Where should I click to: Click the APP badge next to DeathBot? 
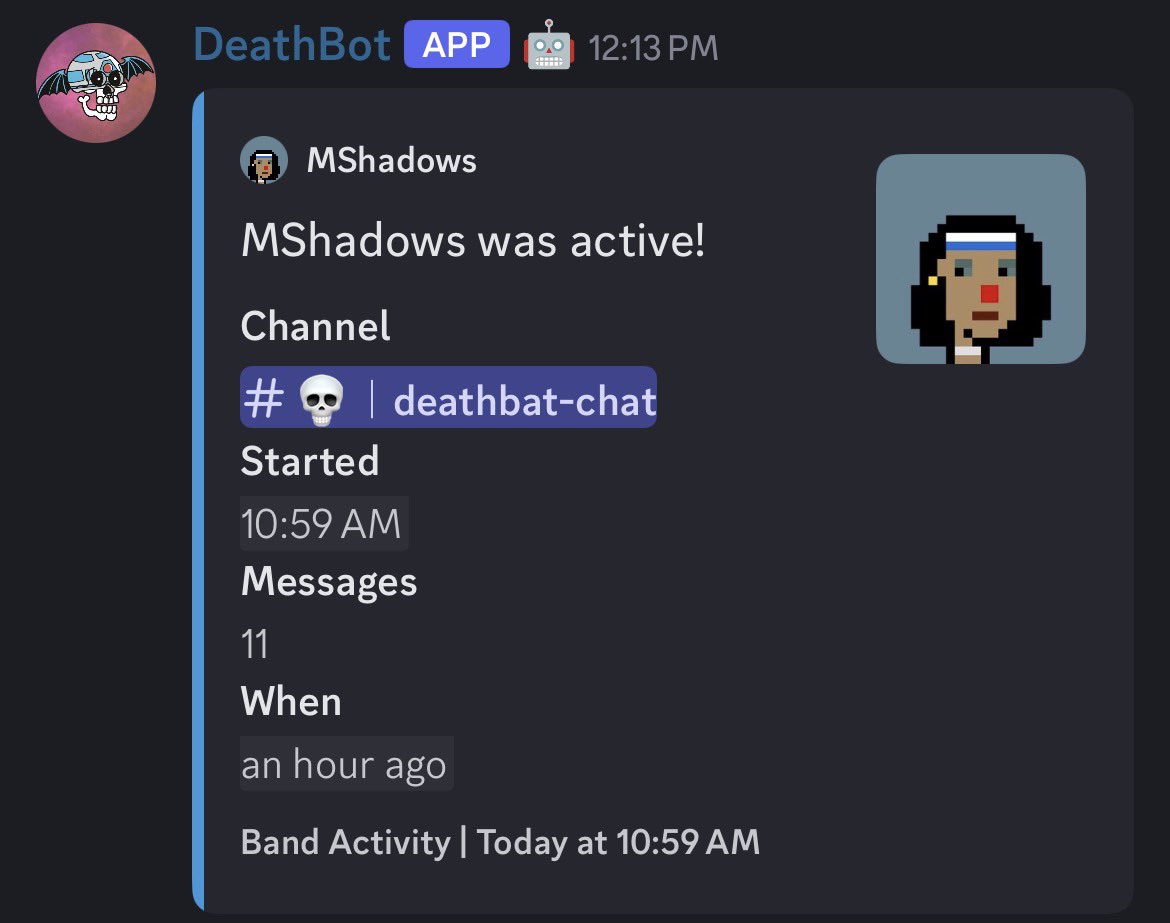[456, 44]
